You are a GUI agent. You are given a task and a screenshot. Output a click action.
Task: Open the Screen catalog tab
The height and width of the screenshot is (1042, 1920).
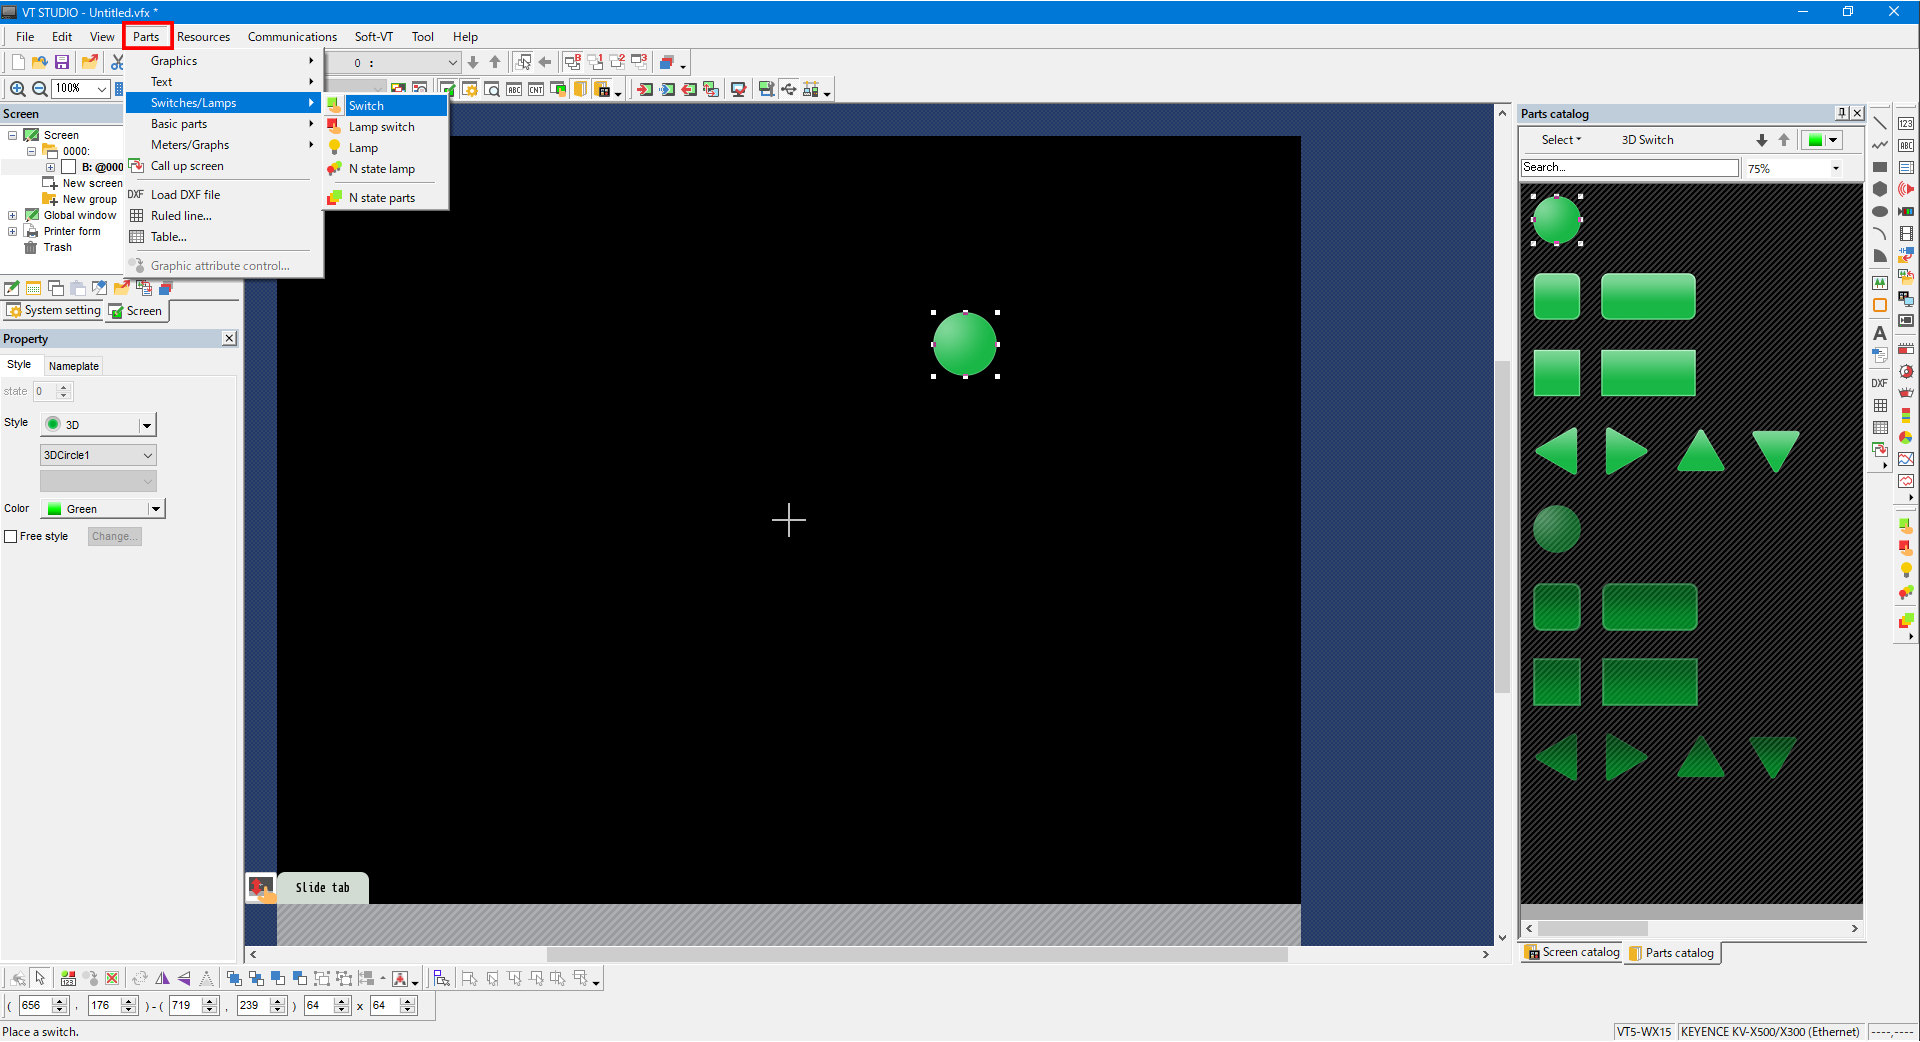1572,953
